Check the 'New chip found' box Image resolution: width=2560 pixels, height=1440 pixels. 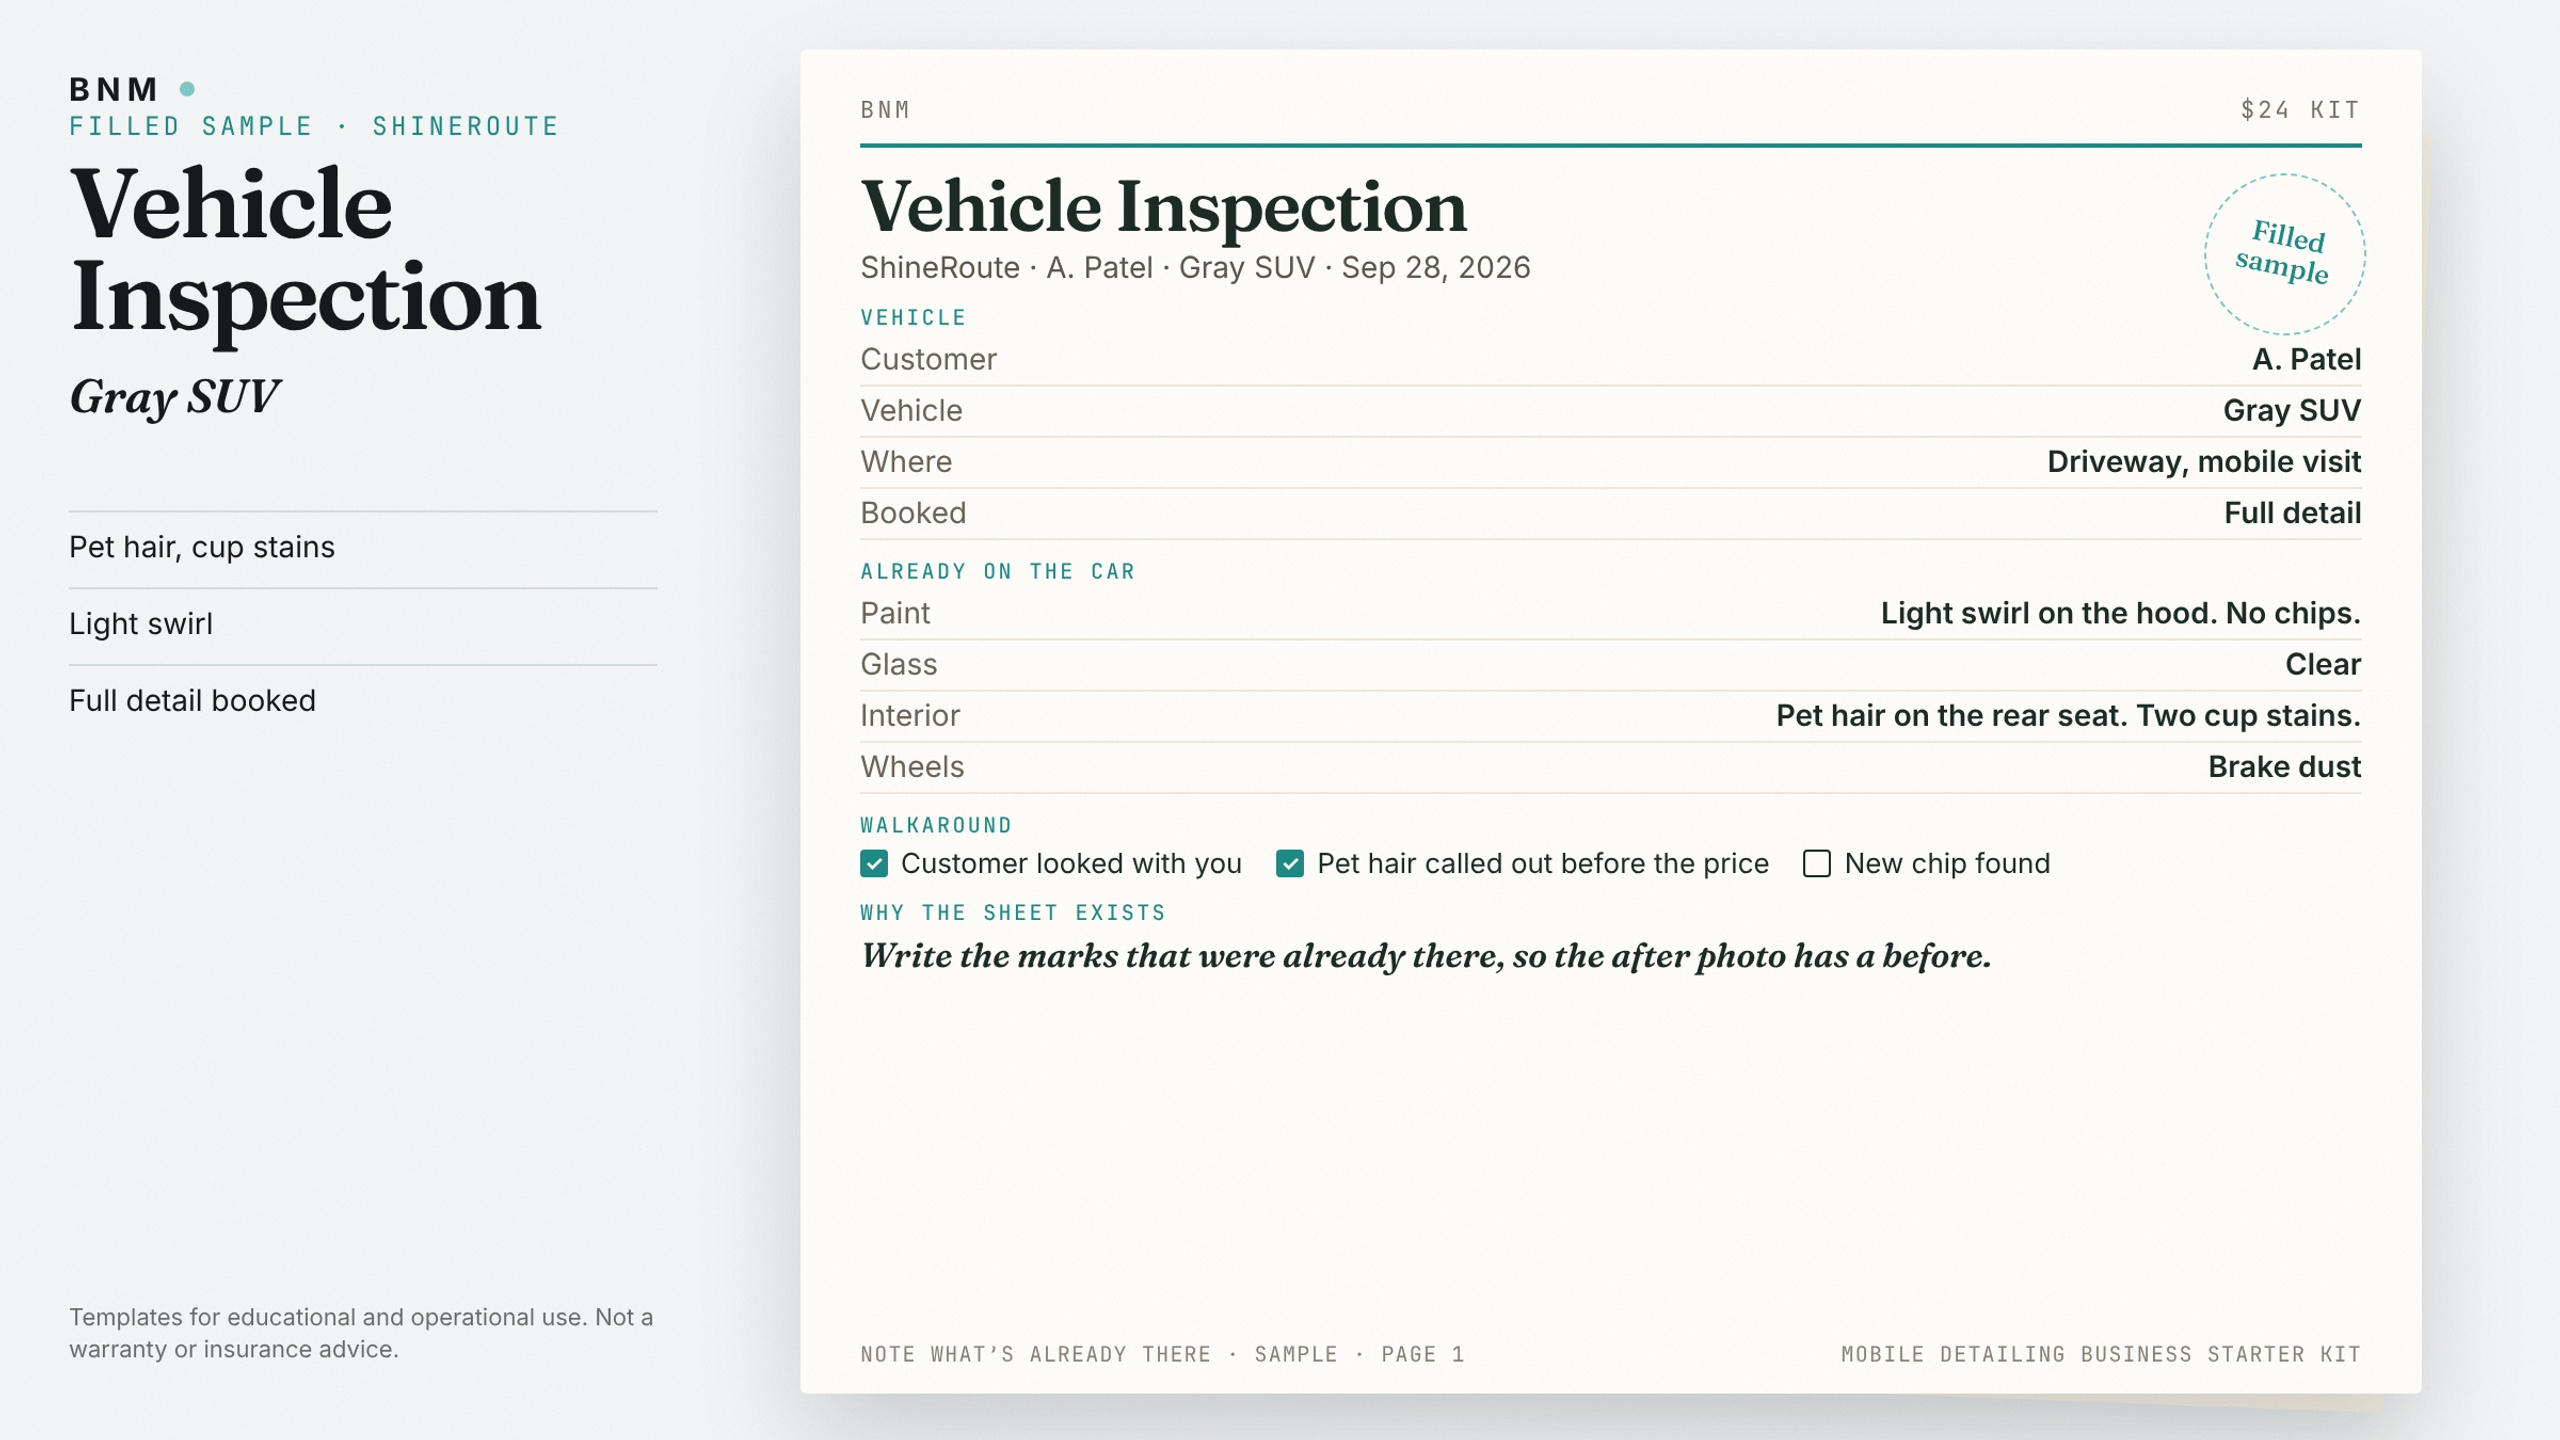coord(1817,863)
